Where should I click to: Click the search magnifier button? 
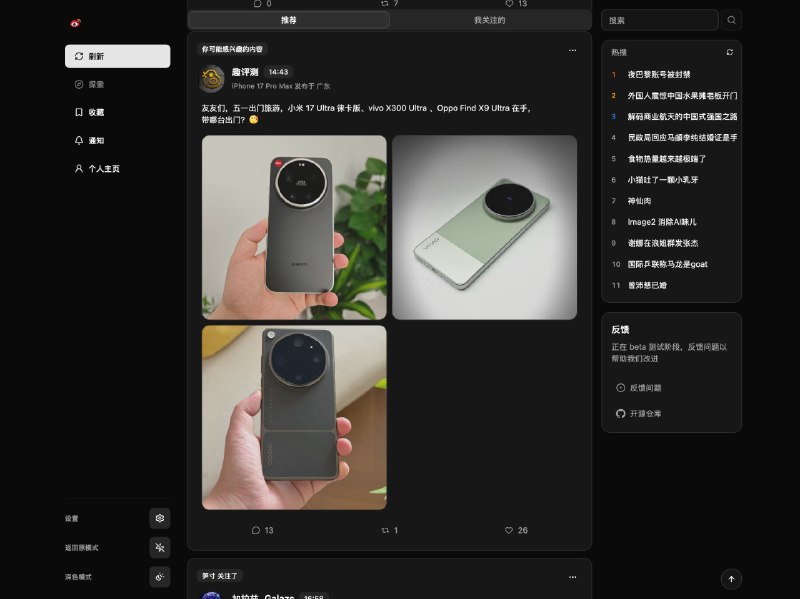pos(732,20)
